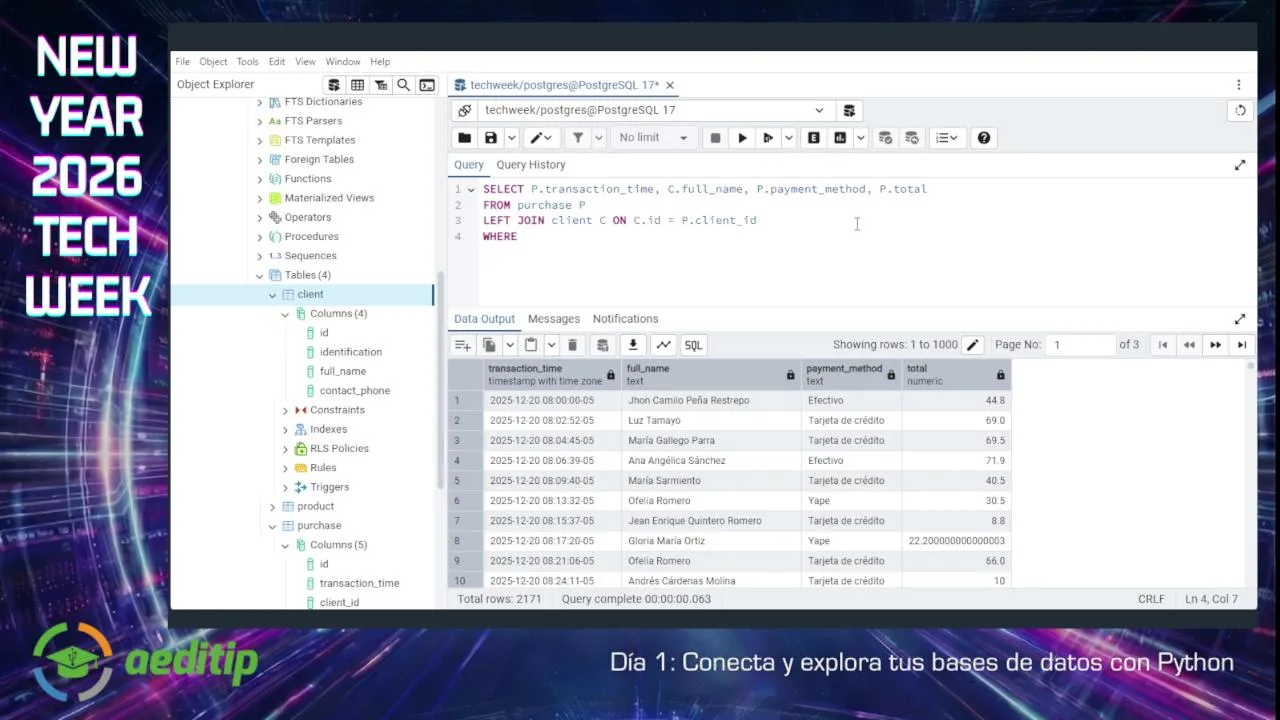Expand the Constraints node
This screenshot has height=720, width=1280.
285,410
